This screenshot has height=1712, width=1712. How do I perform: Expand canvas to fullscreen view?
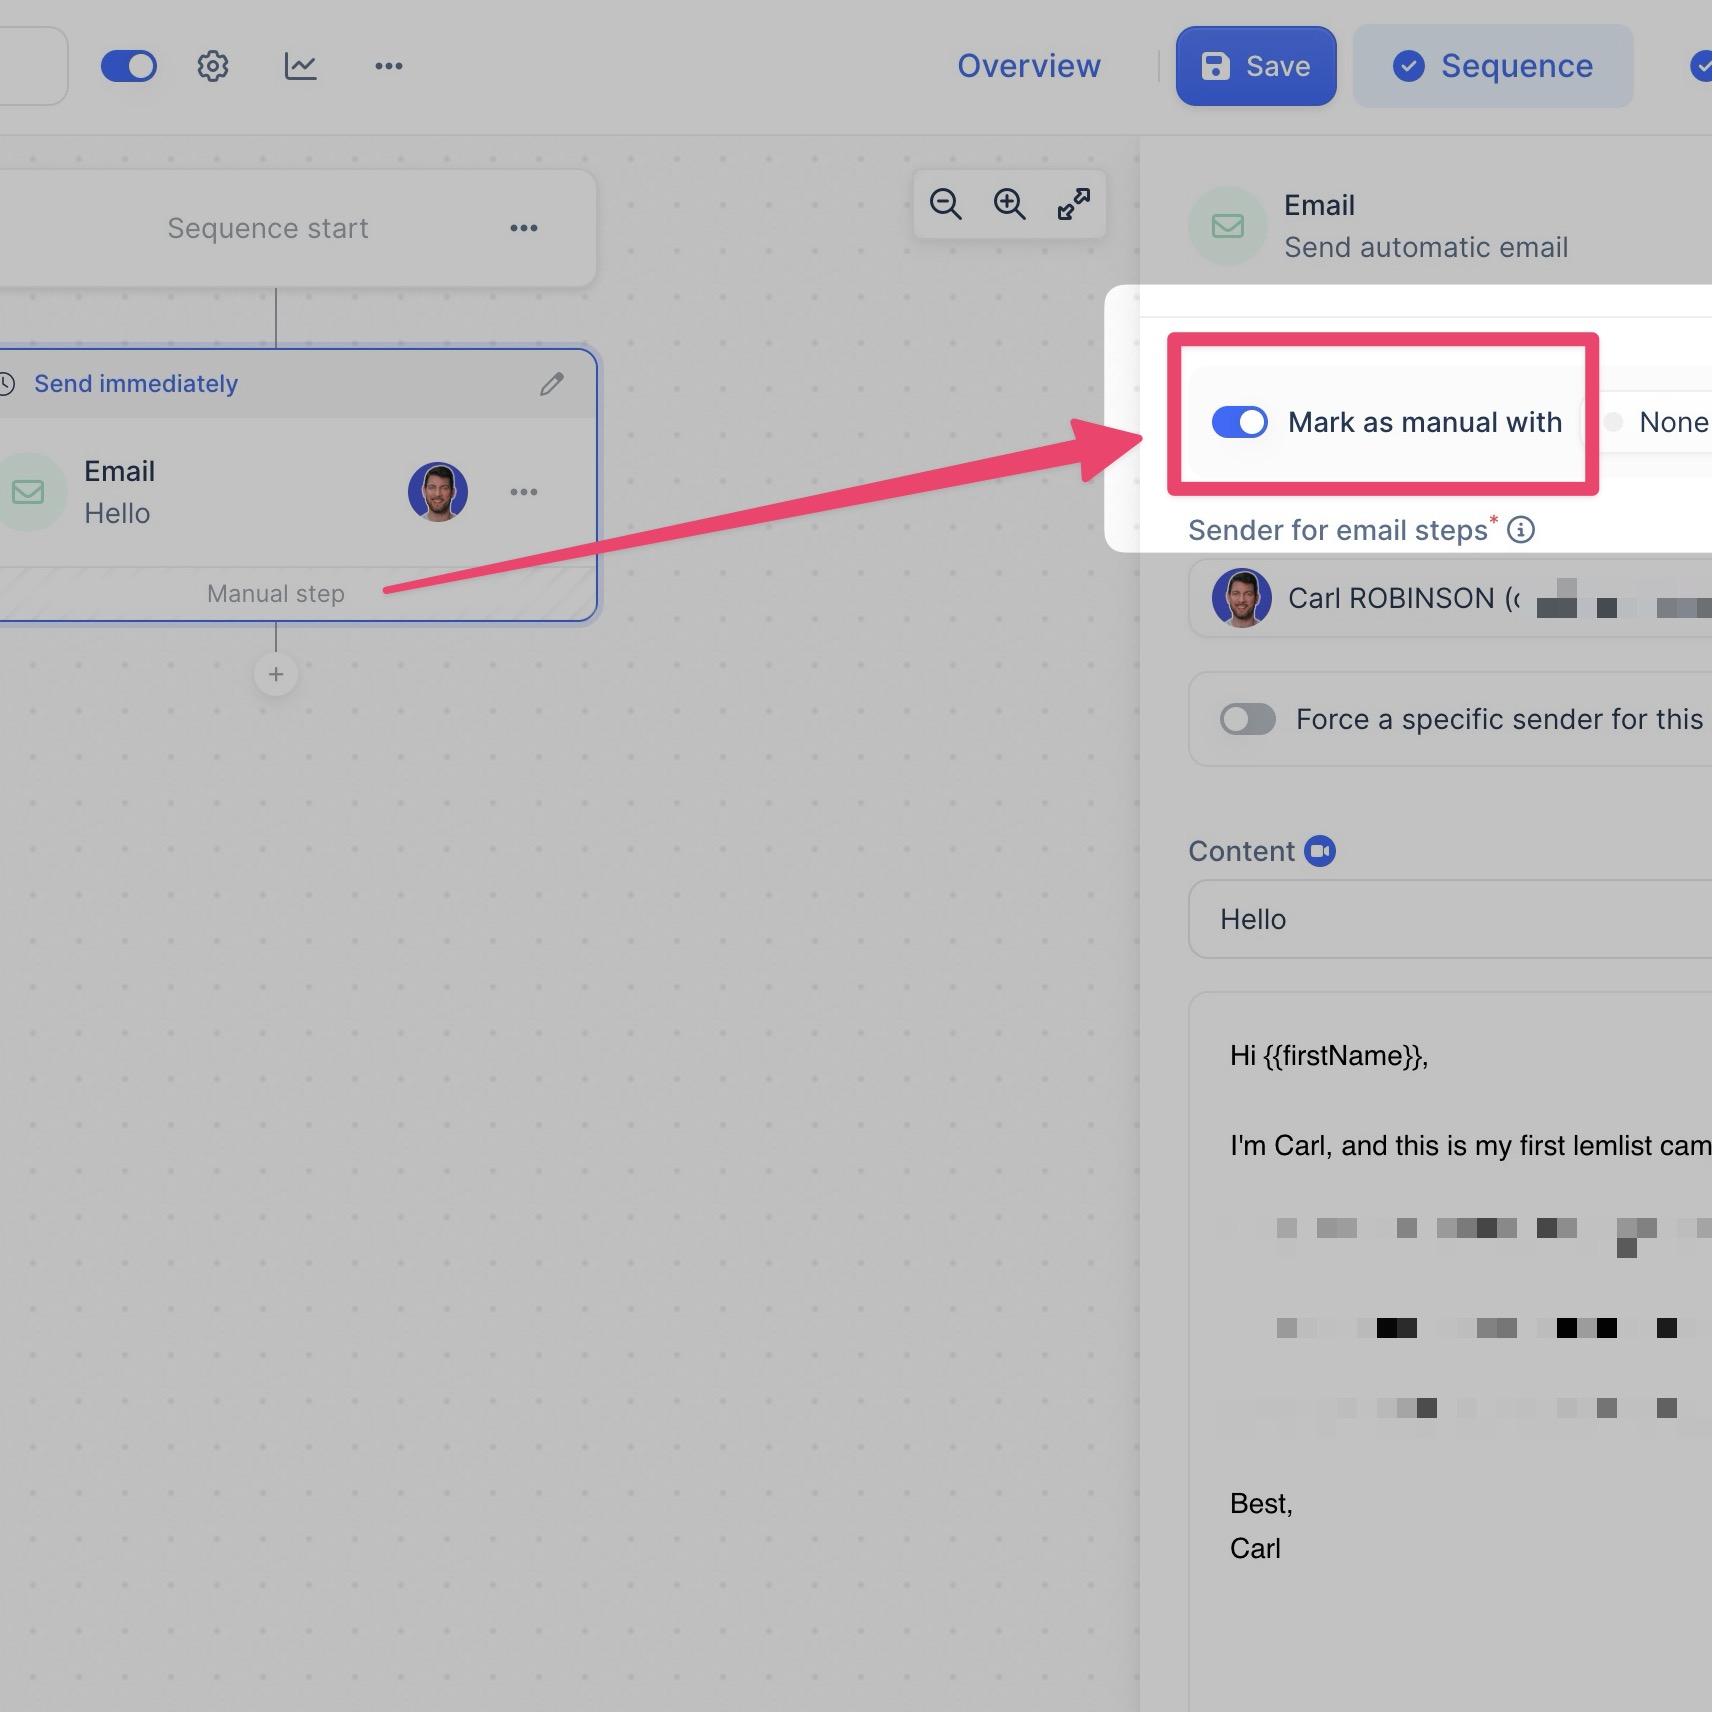click(1073, 204)
